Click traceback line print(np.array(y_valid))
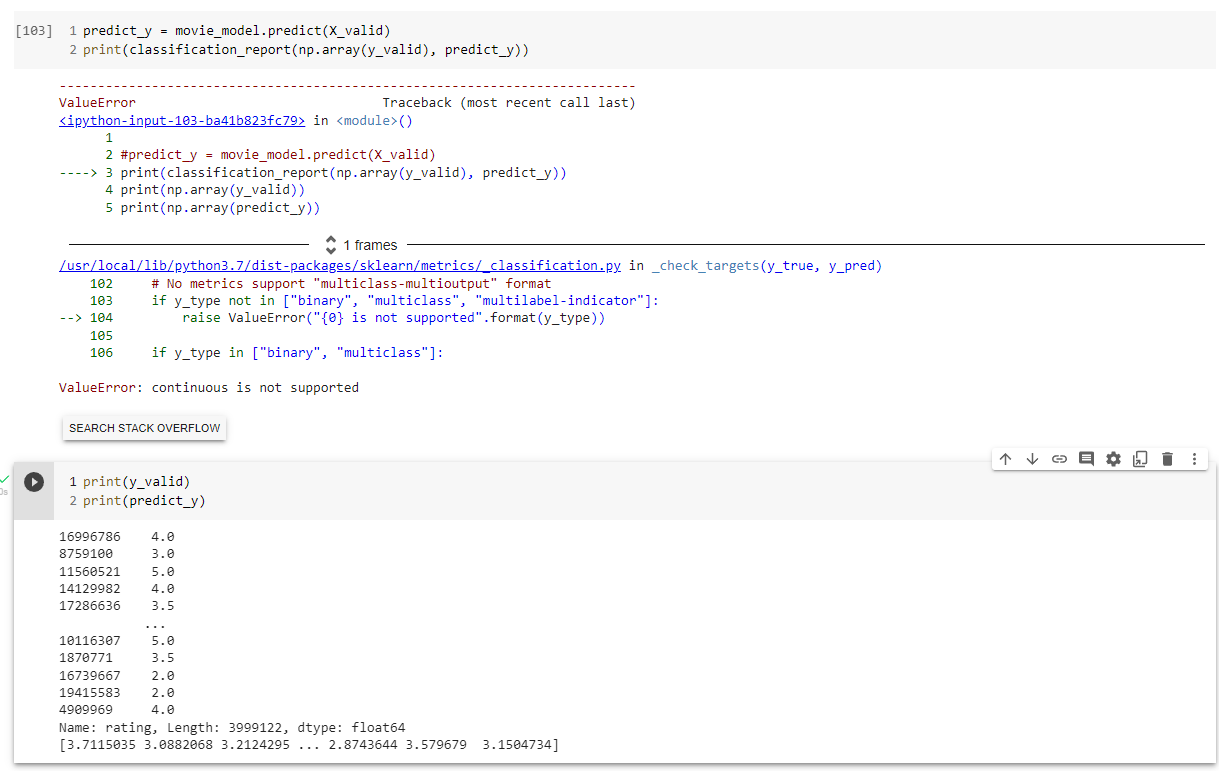The width and height of the screenshot is (1219, 771). [x=213, y=190]
